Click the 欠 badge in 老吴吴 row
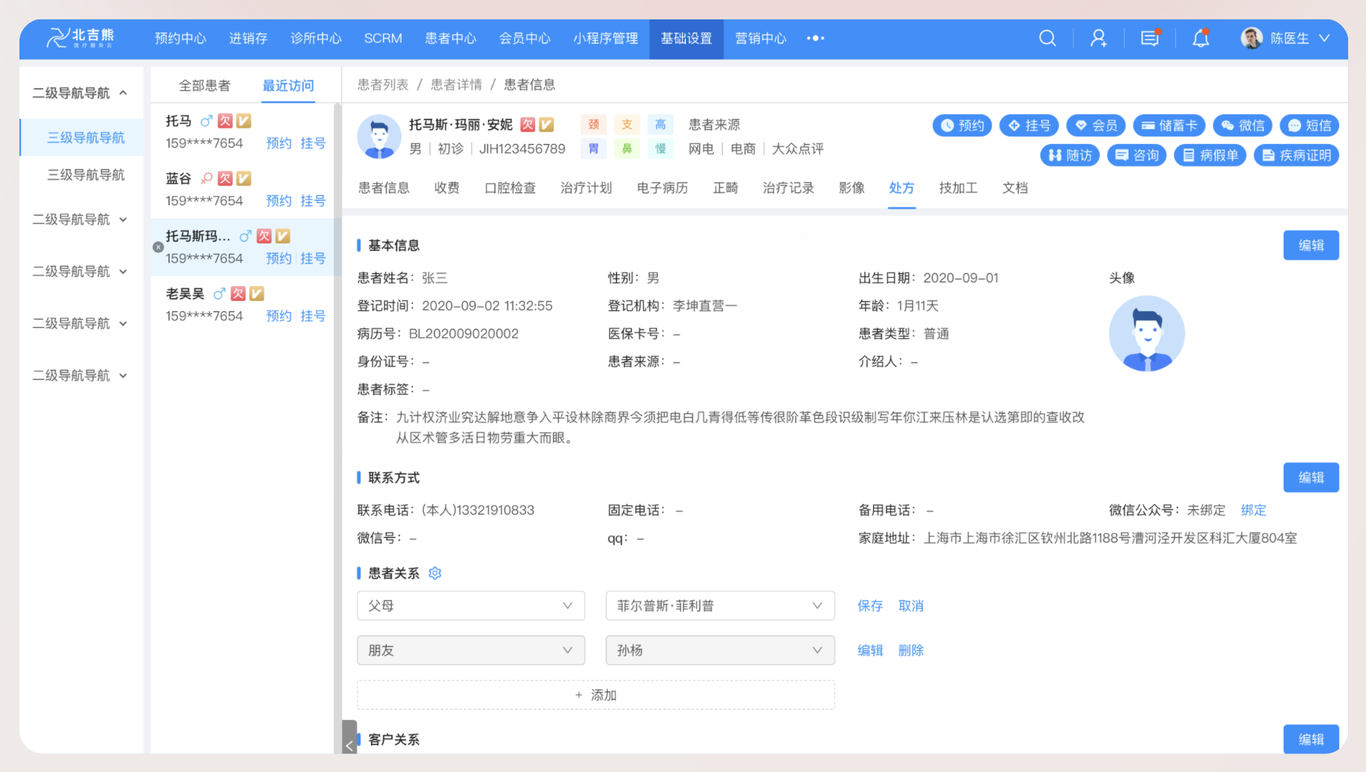 pyautogui.click(x=238, y=293)
